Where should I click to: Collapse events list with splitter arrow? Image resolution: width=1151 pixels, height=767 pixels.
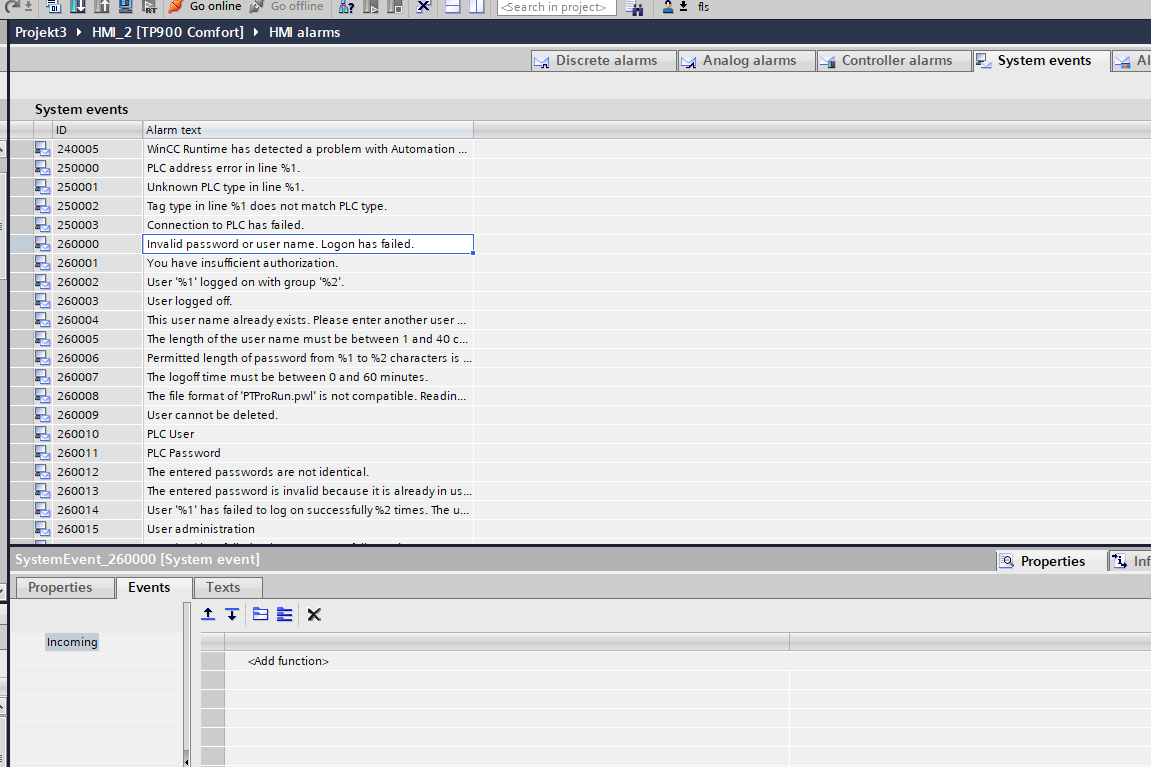[x=186, y=761]
